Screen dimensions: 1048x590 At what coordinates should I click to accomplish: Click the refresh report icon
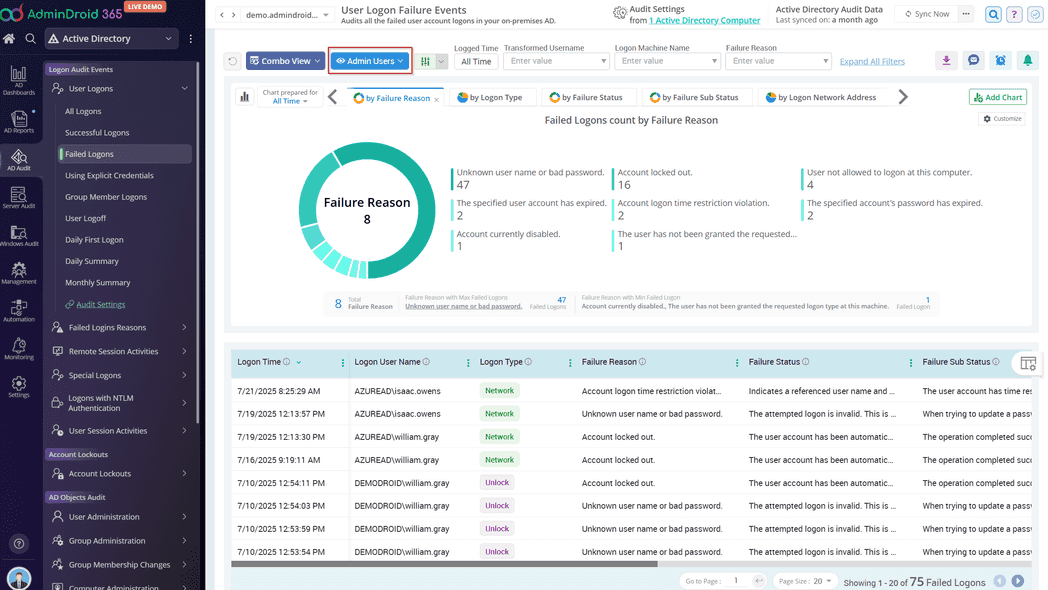(232, 61)
